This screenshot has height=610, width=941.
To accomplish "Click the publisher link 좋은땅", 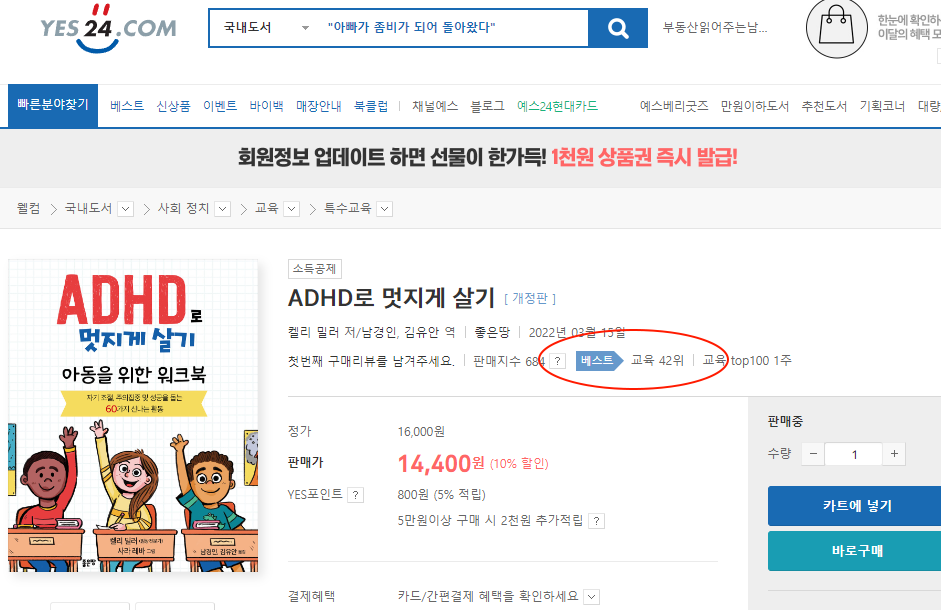I will tap(492, 332).
